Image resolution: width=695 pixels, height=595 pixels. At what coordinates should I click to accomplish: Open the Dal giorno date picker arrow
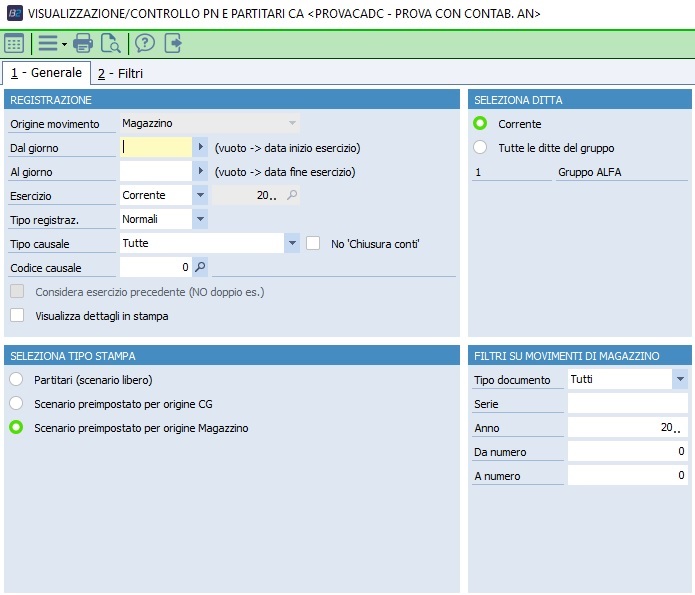pyautogui.click(x=200, y=147)
